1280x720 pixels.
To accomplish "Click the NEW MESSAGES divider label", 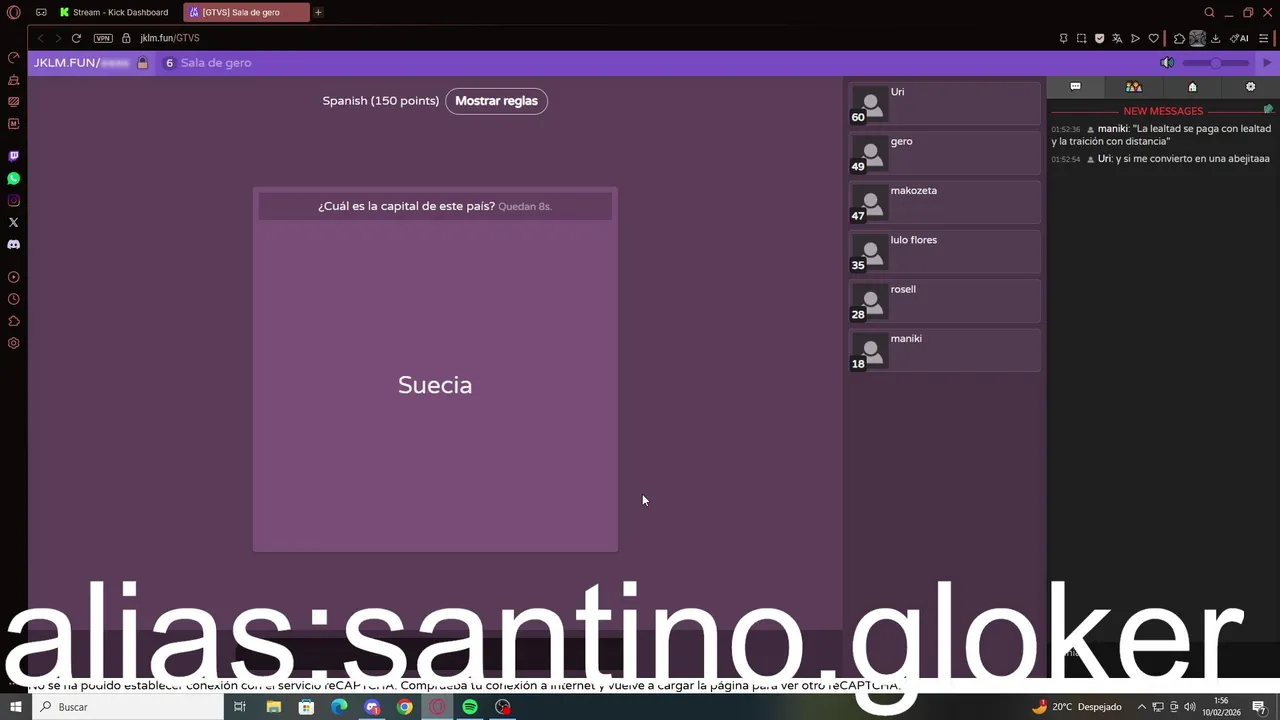I will 1163,111.
